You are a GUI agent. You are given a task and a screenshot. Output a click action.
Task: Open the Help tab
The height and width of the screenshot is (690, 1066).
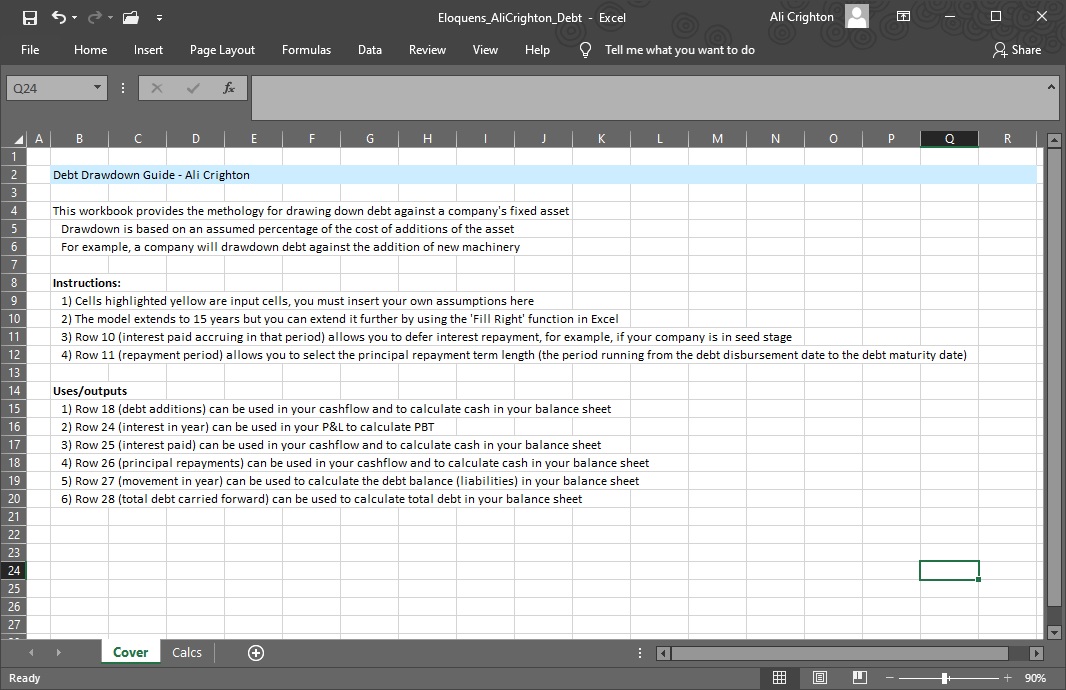537,50
